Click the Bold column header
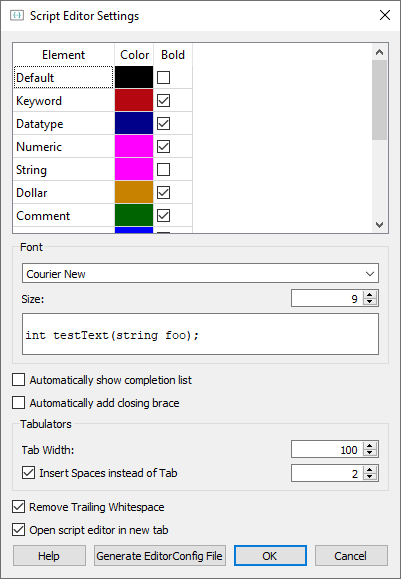 coord(173,55)
